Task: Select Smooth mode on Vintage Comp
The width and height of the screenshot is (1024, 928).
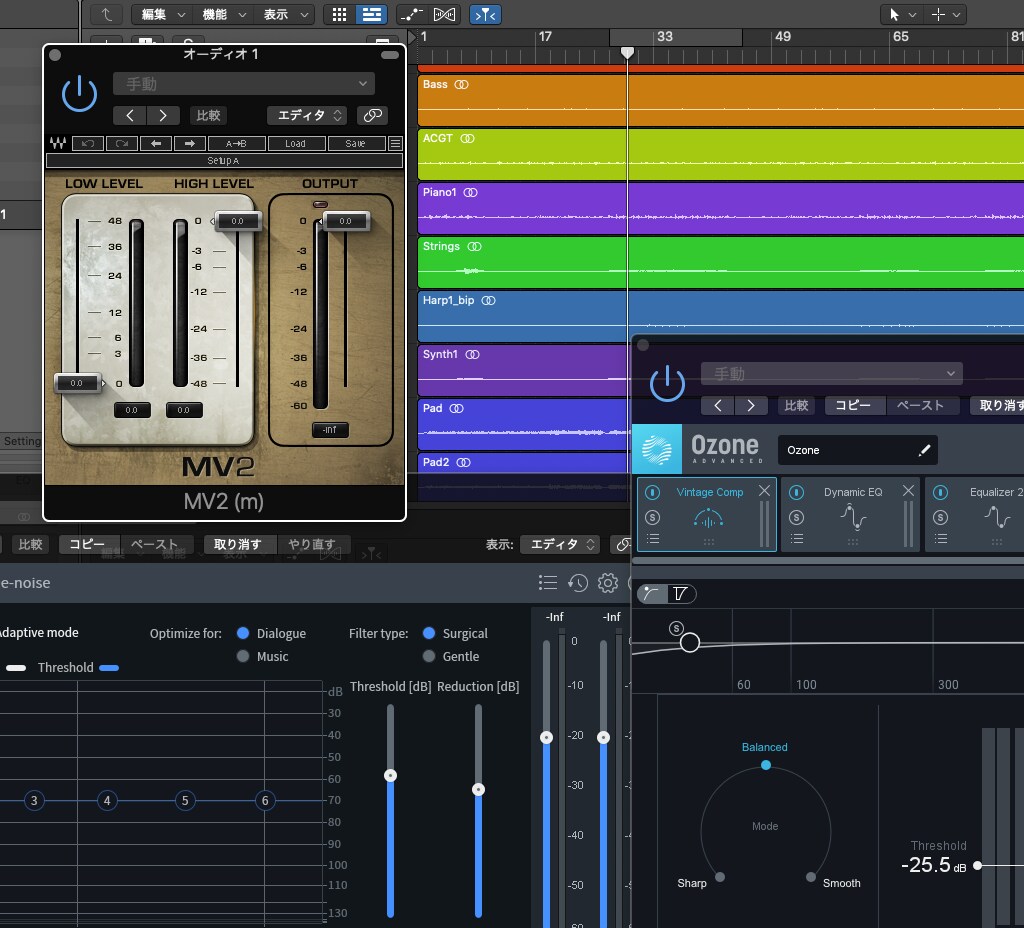Action: [810, 877]
